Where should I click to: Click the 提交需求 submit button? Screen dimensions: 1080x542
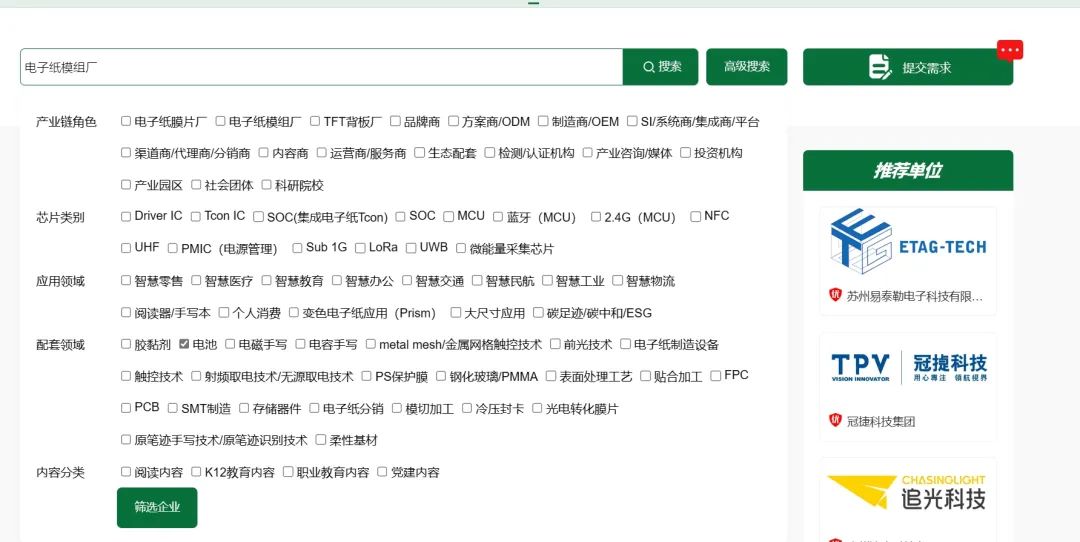[x=908, y=67]
